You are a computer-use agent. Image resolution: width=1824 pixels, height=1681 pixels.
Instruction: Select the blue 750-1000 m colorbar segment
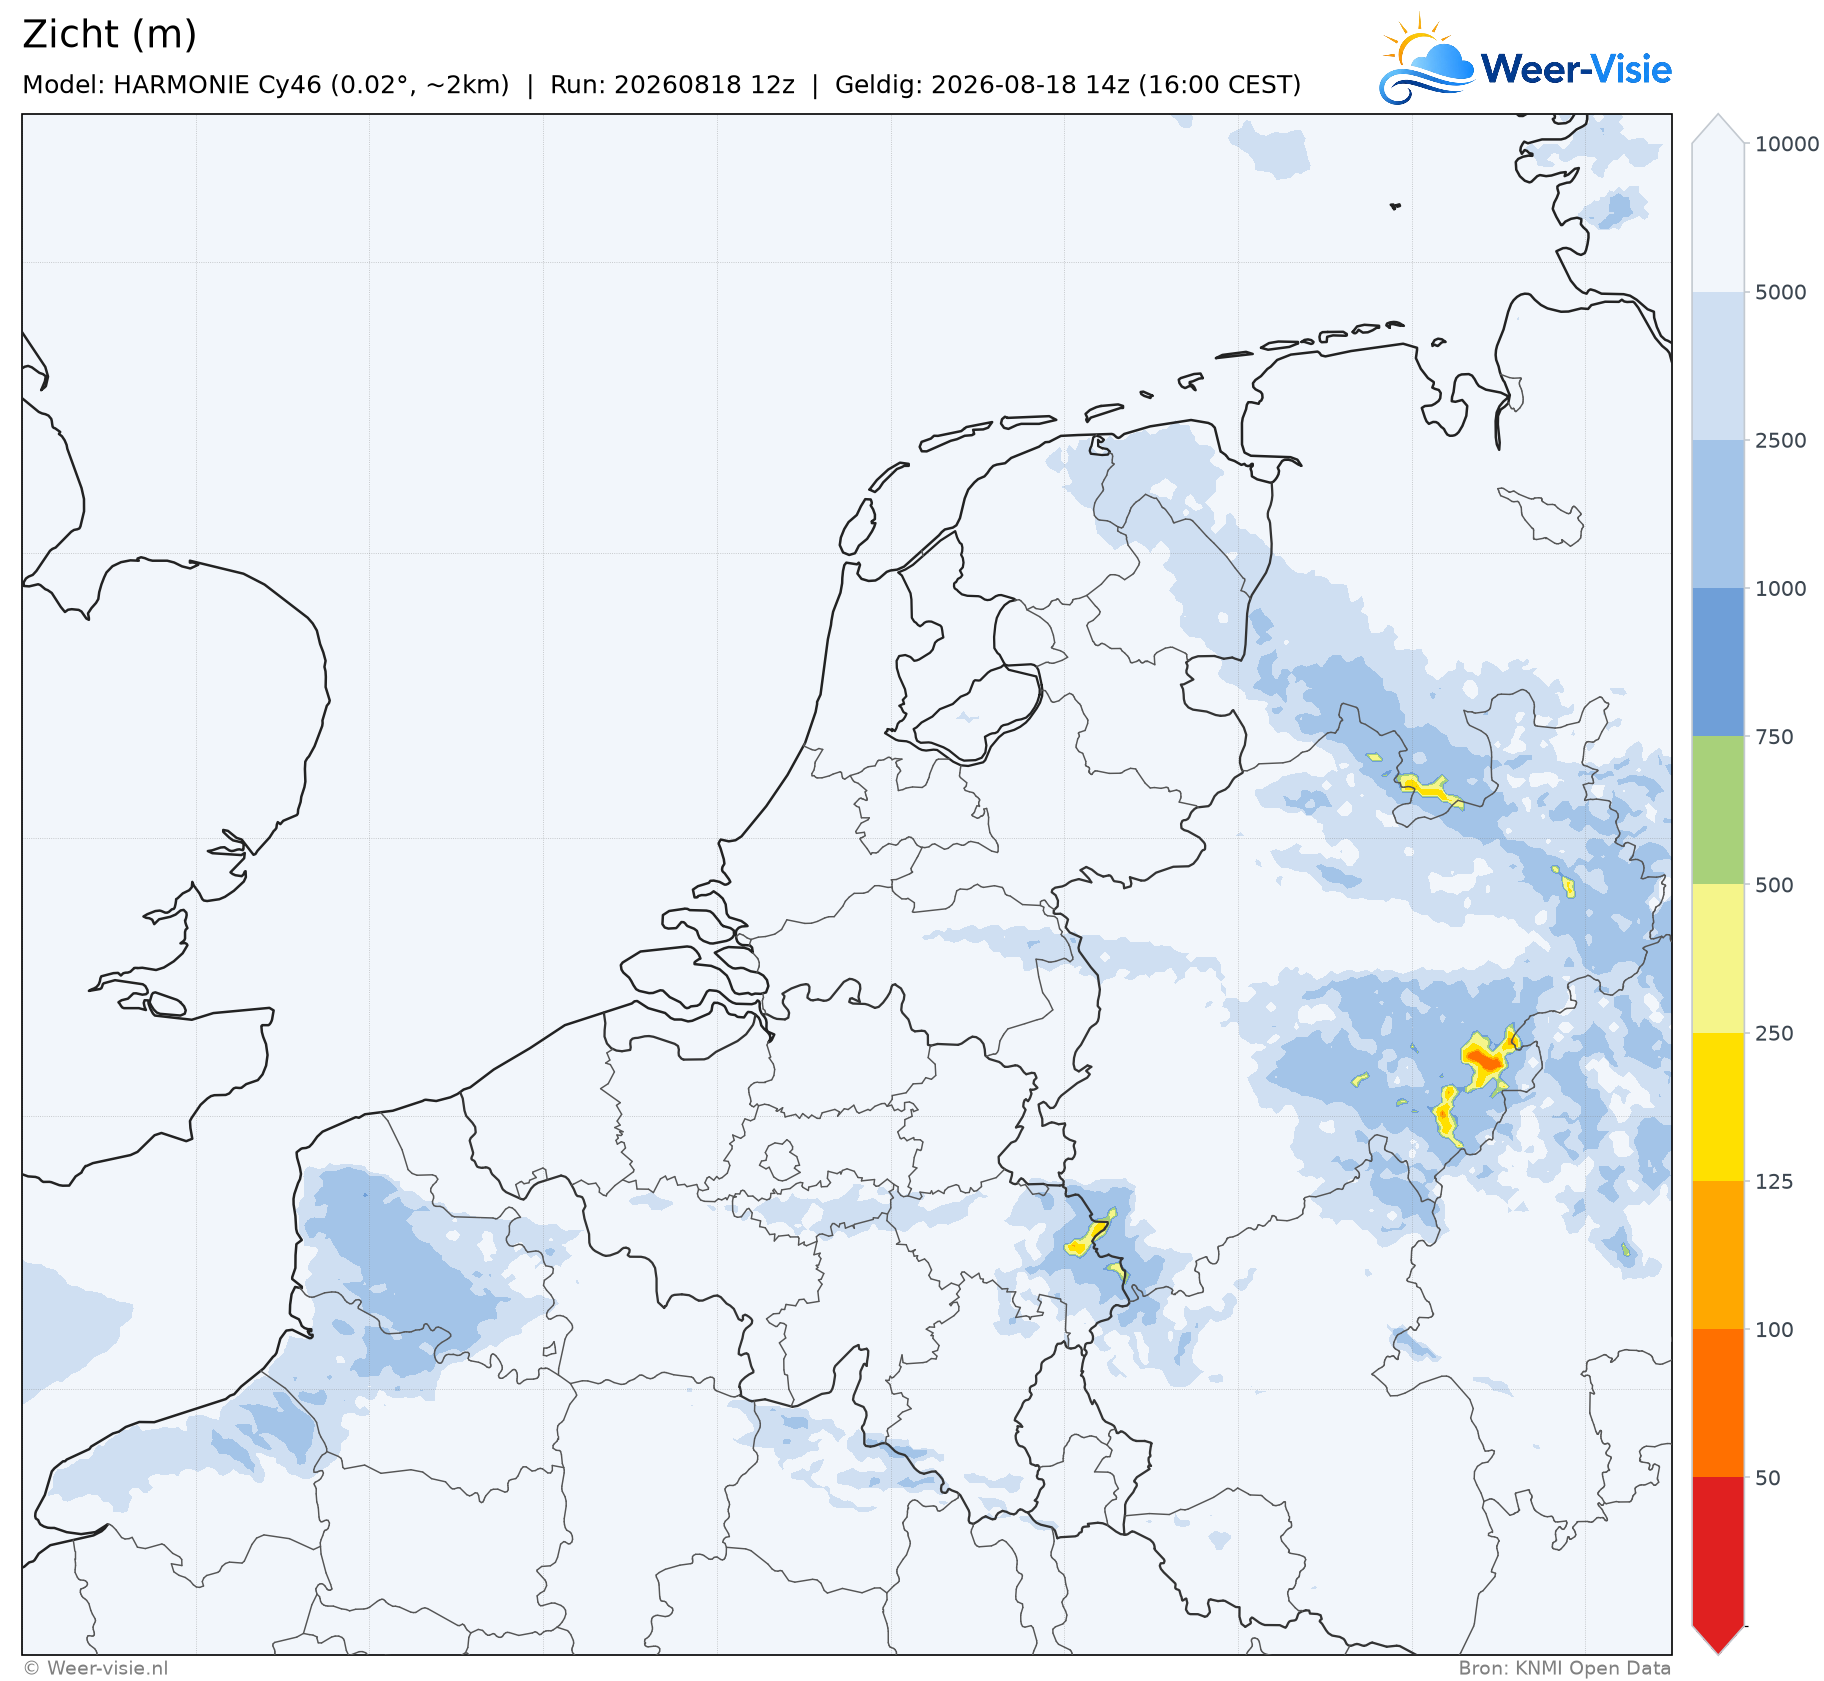[1718, 662]
